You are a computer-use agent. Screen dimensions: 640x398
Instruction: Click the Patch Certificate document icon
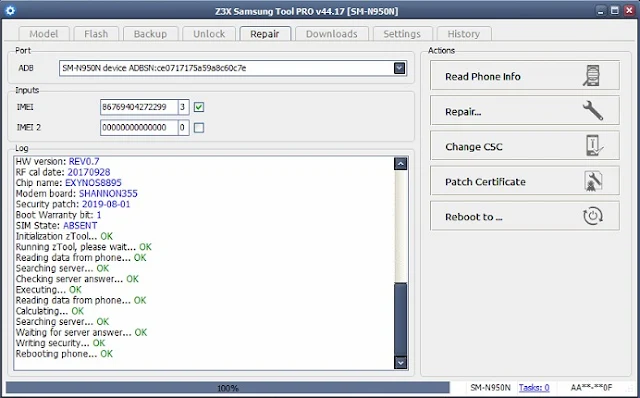click(x=593, y=181)
